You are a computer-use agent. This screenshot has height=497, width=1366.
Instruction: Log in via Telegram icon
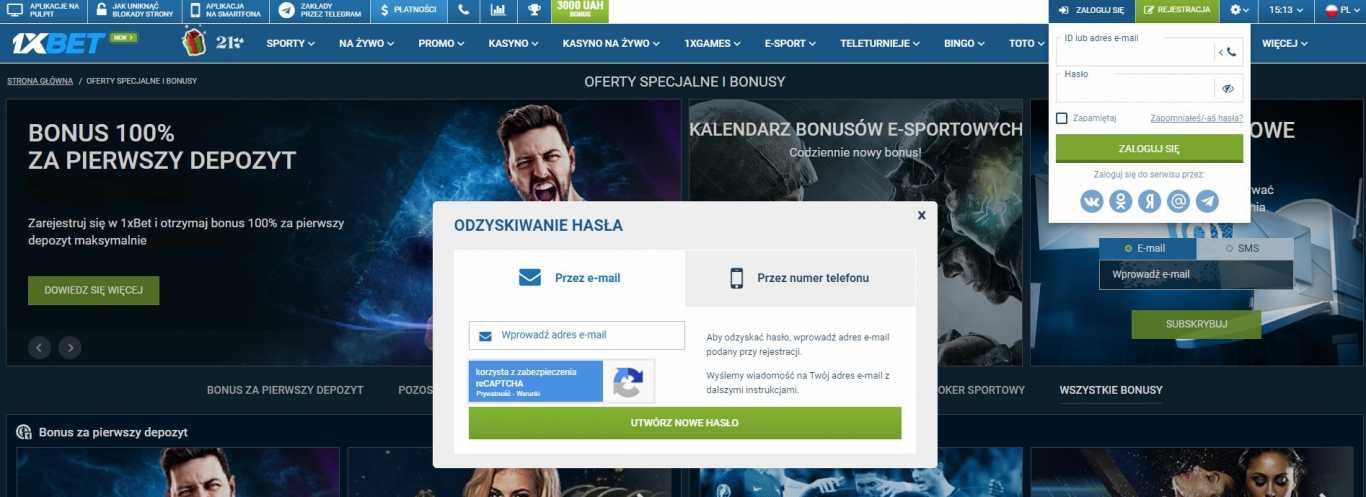[x=1208, y=201]
